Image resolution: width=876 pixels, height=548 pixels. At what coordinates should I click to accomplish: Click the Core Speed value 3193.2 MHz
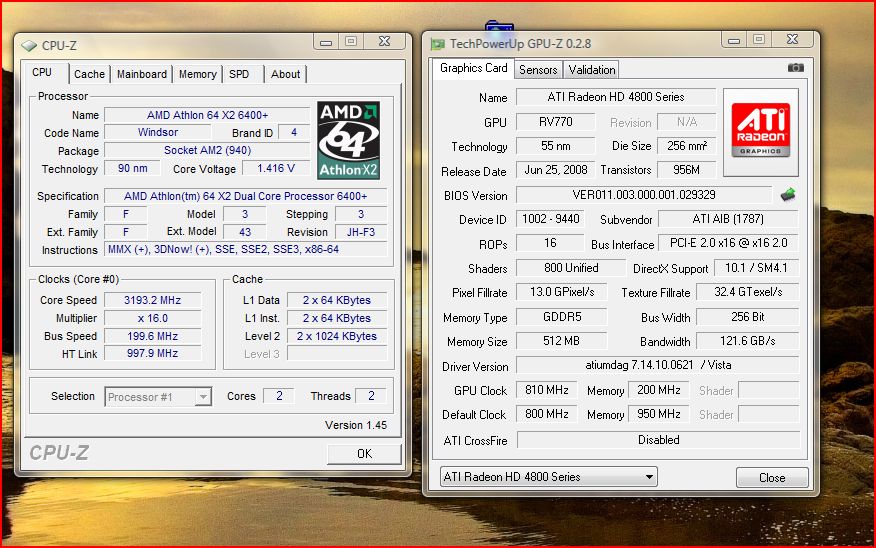pyautogui.click(x=152, y=300)
